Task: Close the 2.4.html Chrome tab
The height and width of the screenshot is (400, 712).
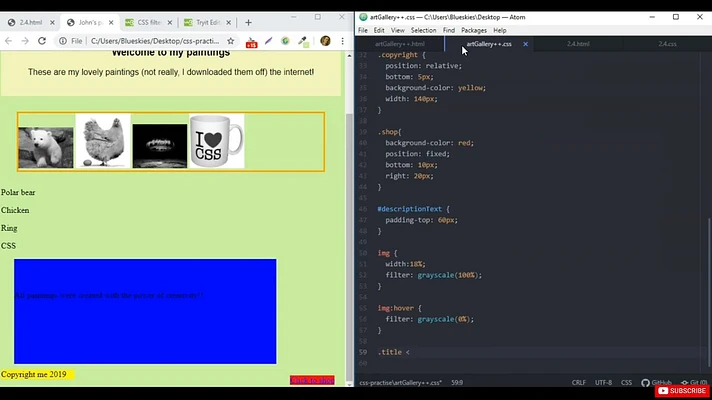Action: [x=52, y=22]
